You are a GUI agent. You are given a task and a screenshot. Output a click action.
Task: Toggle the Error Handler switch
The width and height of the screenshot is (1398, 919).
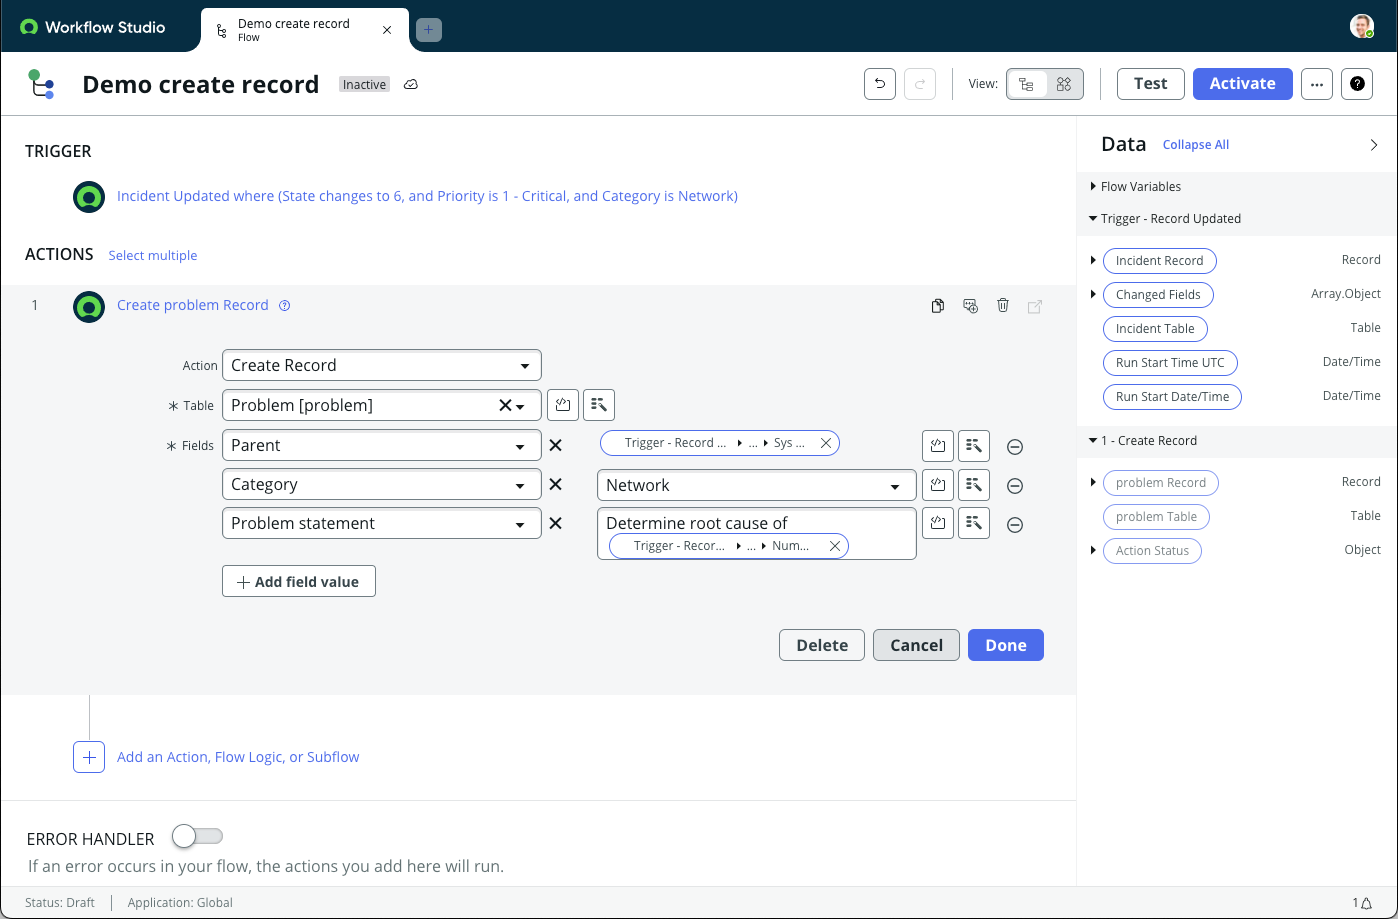(x=197, y=836)
